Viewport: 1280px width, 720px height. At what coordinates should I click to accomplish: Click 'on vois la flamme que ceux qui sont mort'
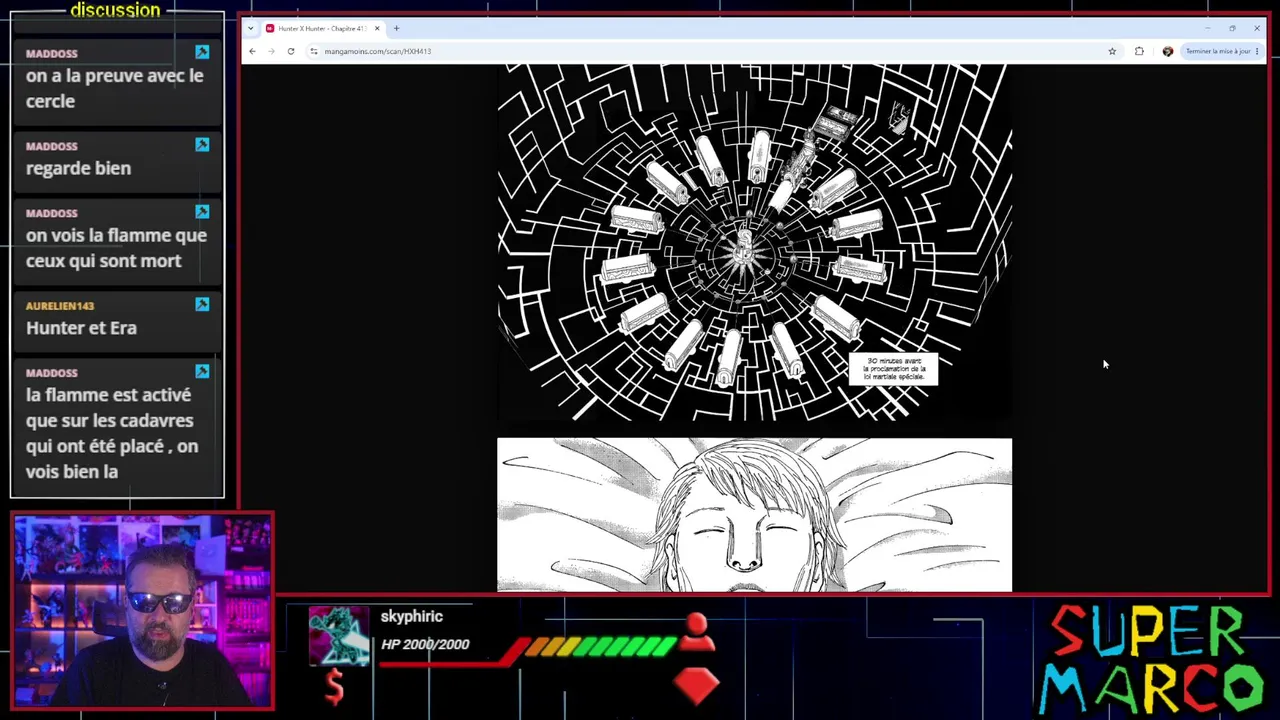pos(116,248)
